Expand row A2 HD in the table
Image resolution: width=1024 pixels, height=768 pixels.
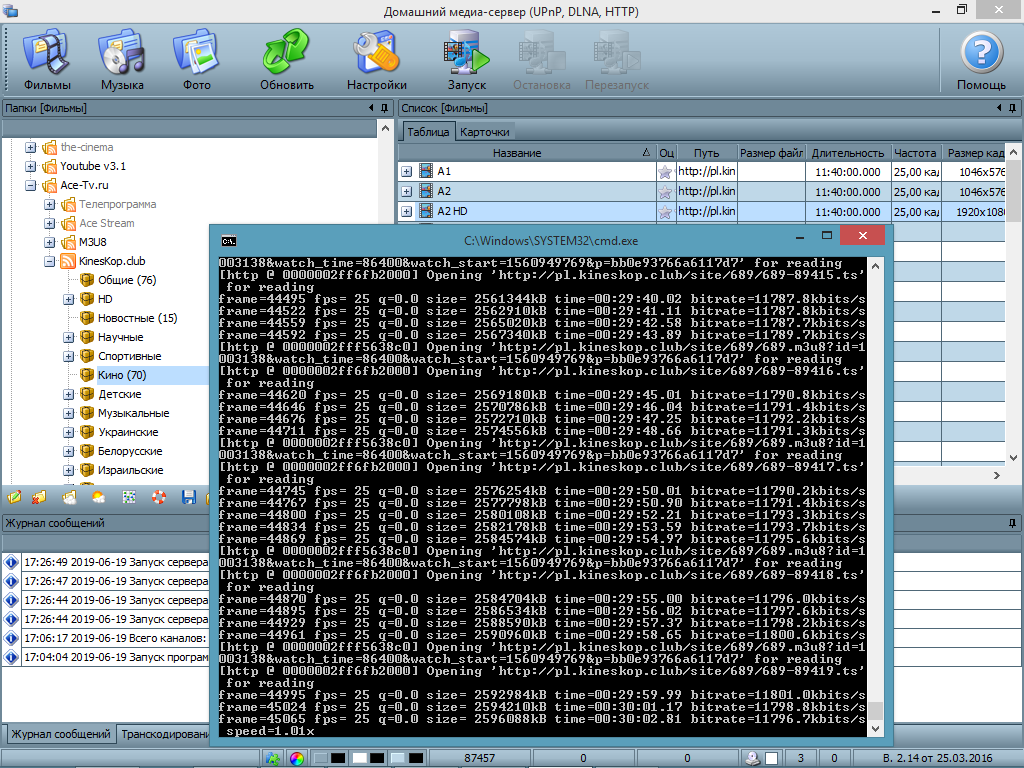(x=407, y=211)
